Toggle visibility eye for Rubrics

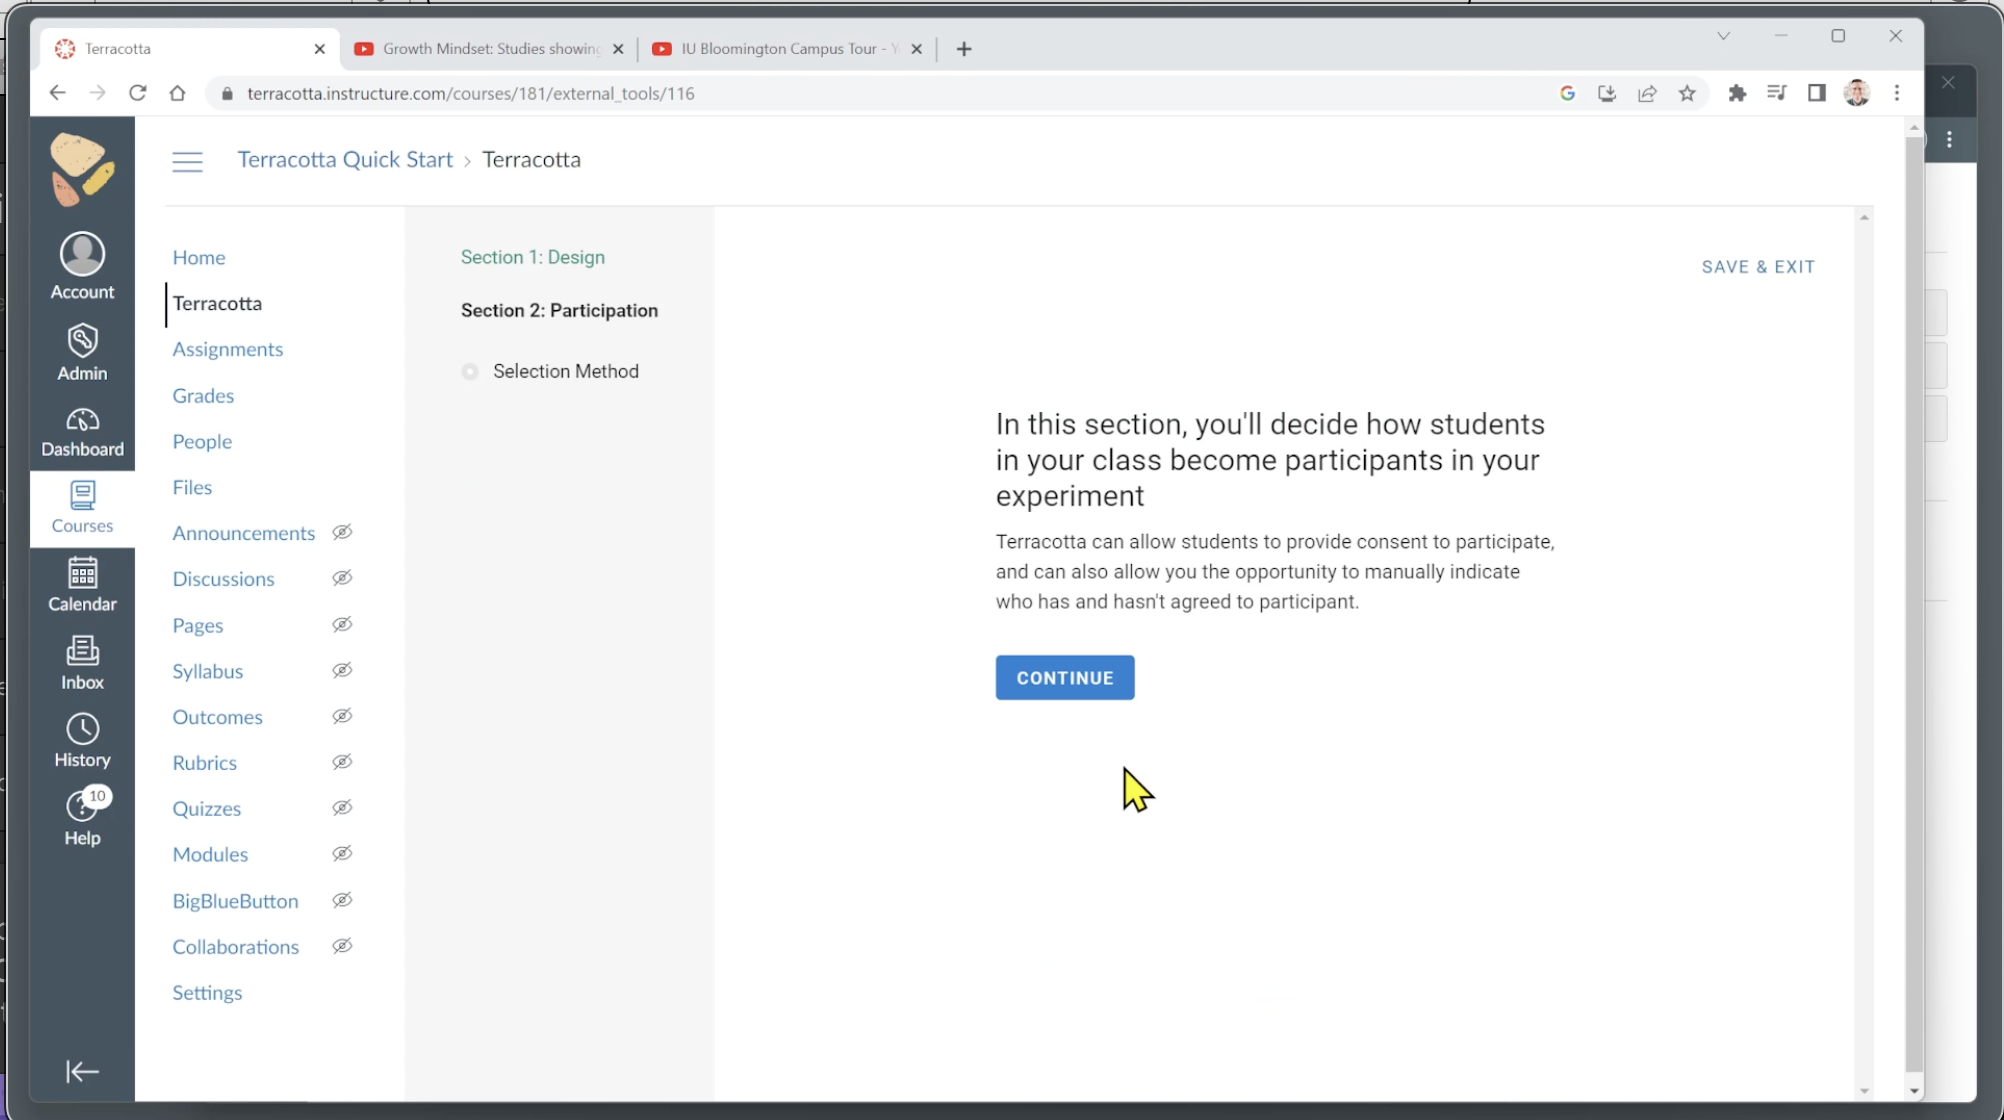(342, 762)
